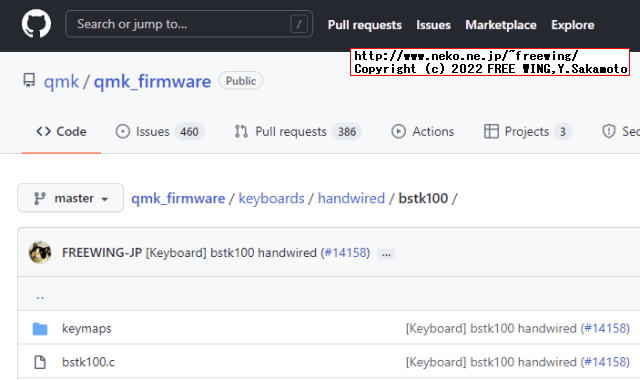Switch to the repository Pull requests tab
Screen dimensions: 640x380
pyautogui.click(x=298, y=131)
